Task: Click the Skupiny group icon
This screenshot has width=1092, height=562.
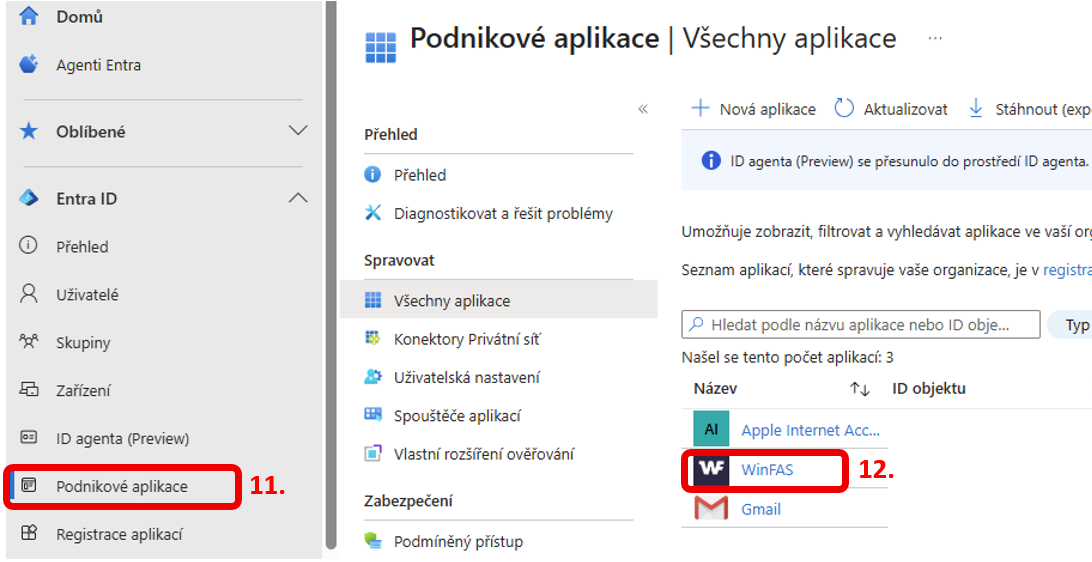Action: 29,343
